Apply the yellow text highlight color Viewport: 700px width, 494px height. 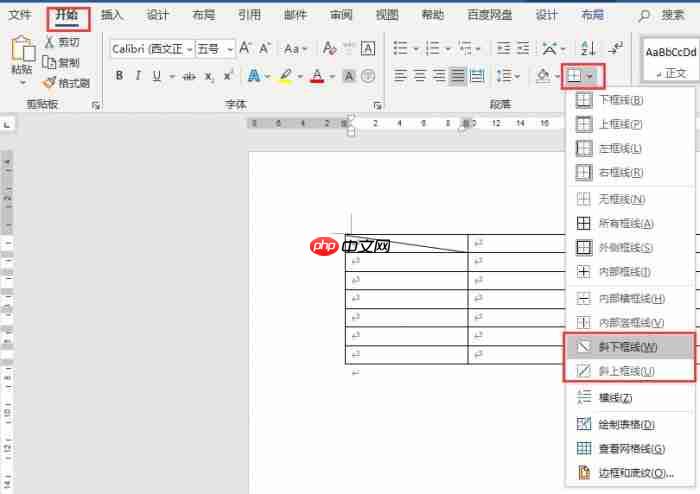(x=286, y=76)
